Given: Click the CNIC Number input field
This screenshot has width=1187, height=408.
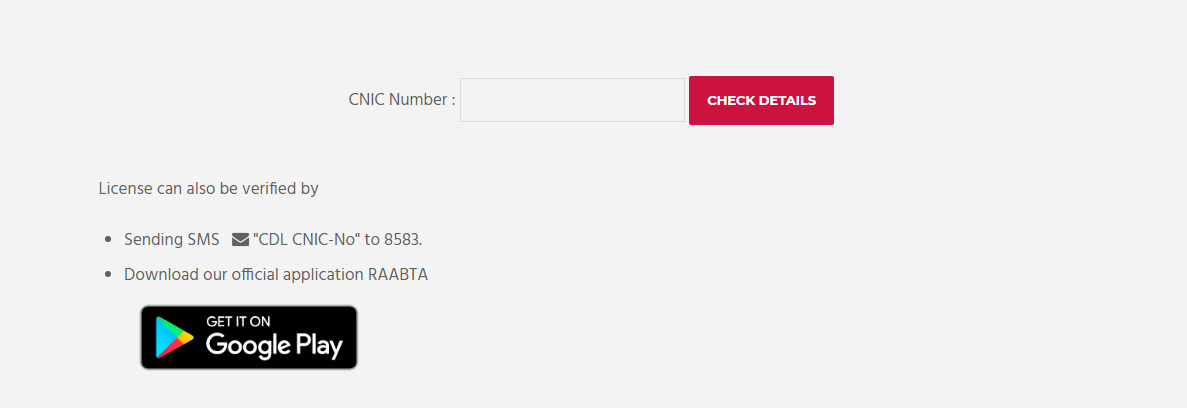Looking at the screenshot, I should point(572,100).
